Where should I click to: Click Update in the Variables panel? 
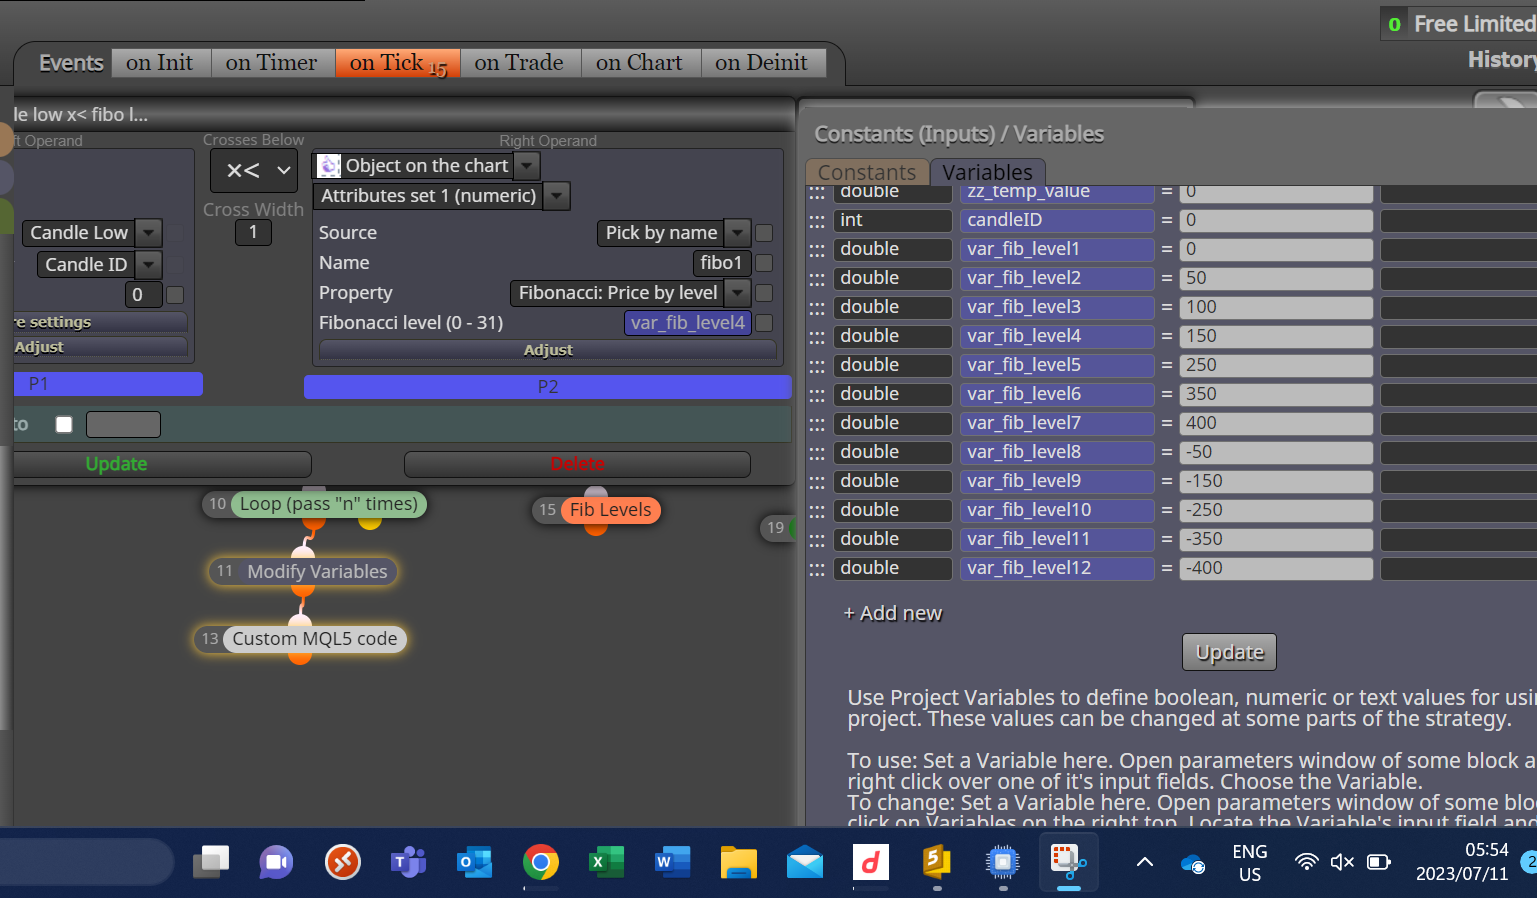(1229, 652)
